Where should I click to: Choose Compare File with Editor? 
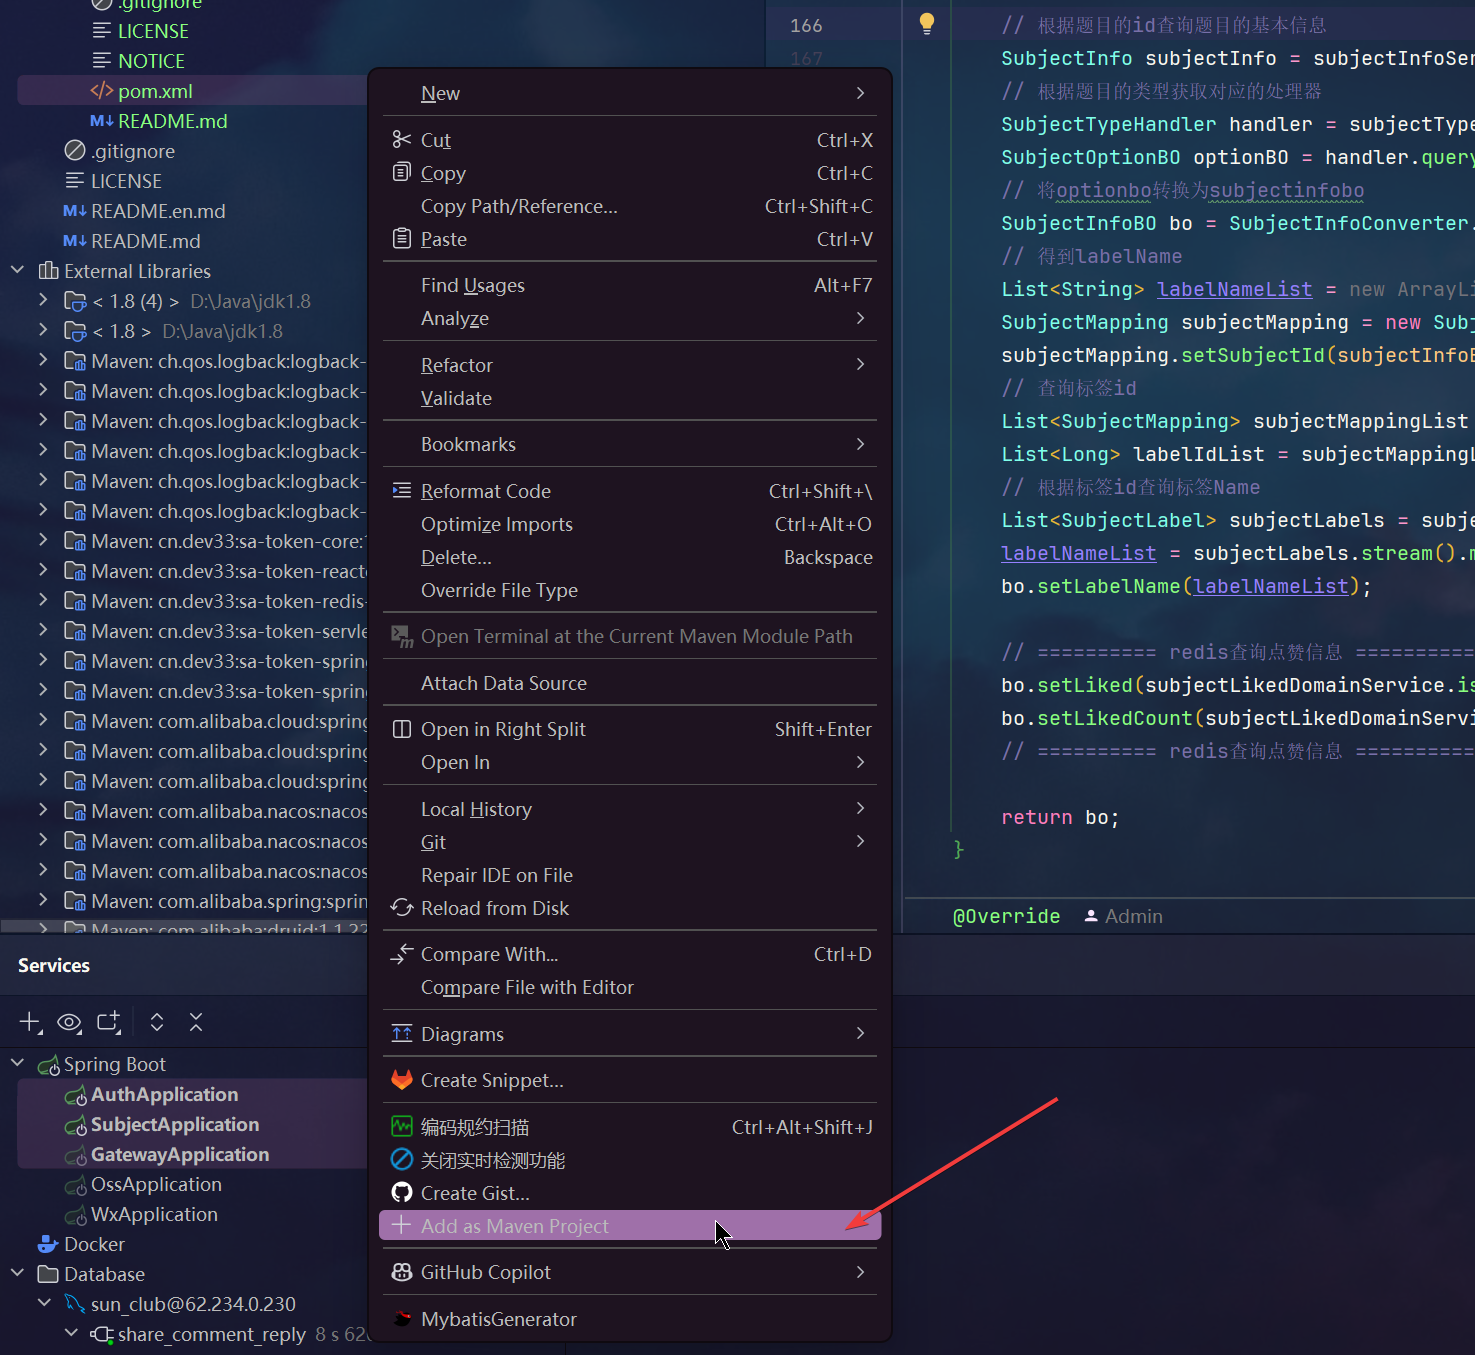click(630, 987)
